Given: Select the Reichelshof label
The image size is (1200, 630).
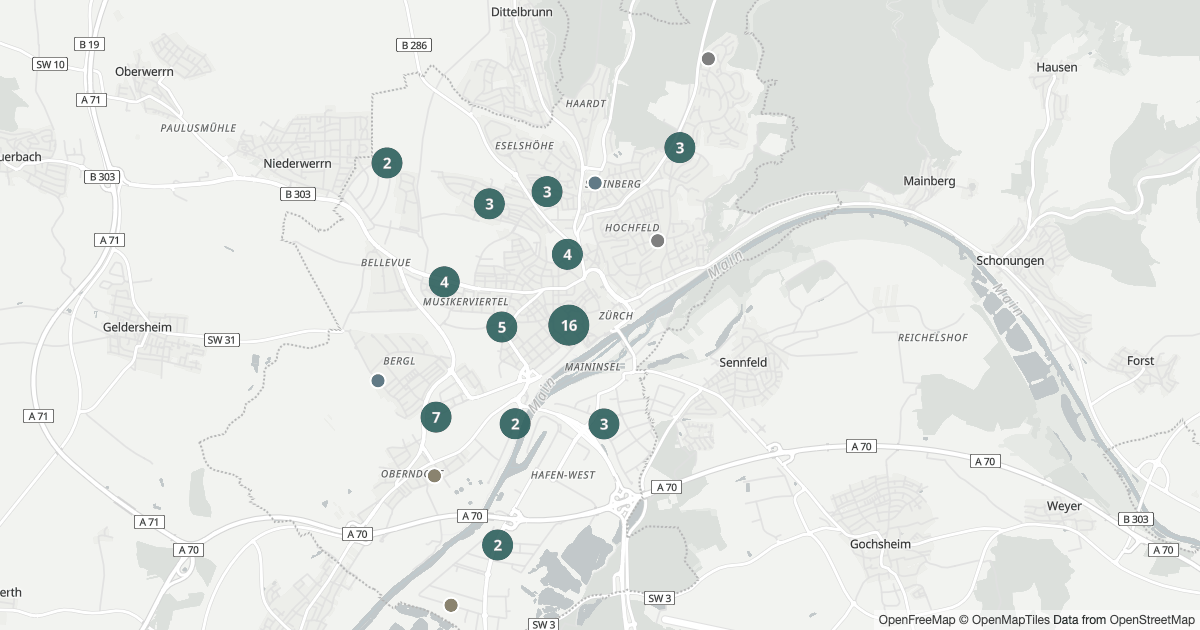Looking at the screenshot, I should coord(933,337).
